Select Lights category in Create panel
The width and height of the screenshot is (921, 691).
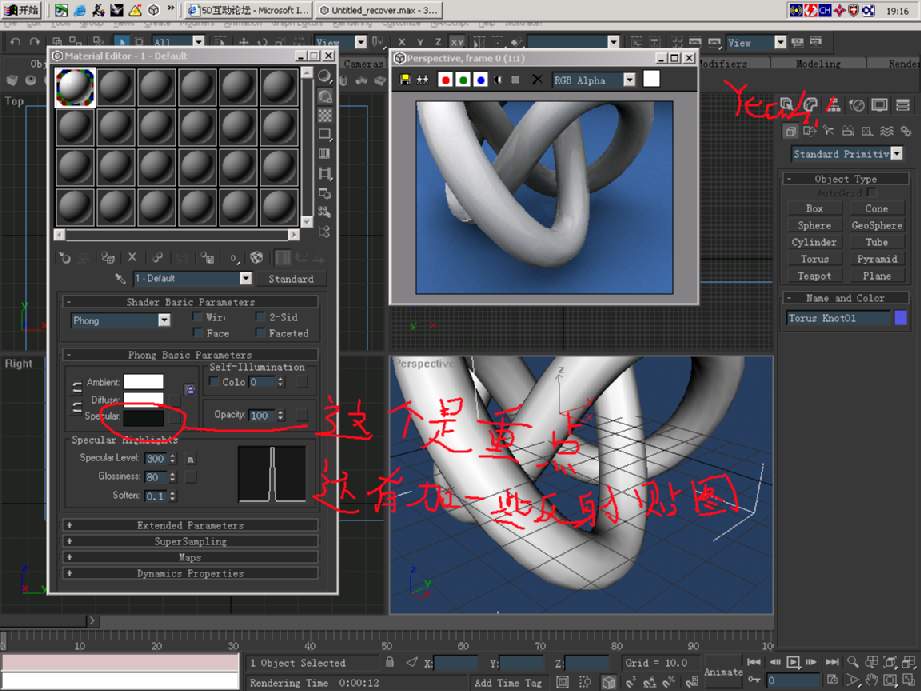[829, 130]
